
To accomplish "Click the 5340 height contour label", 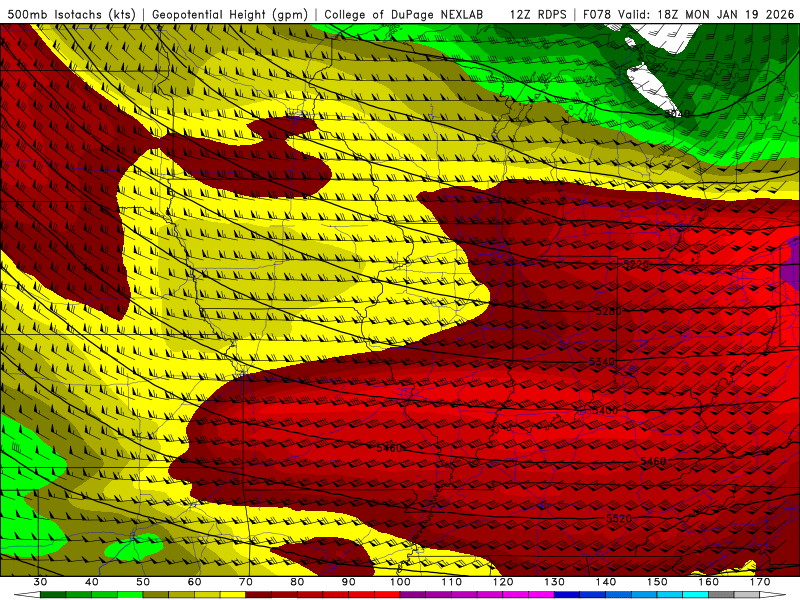I will coord(602,362).
